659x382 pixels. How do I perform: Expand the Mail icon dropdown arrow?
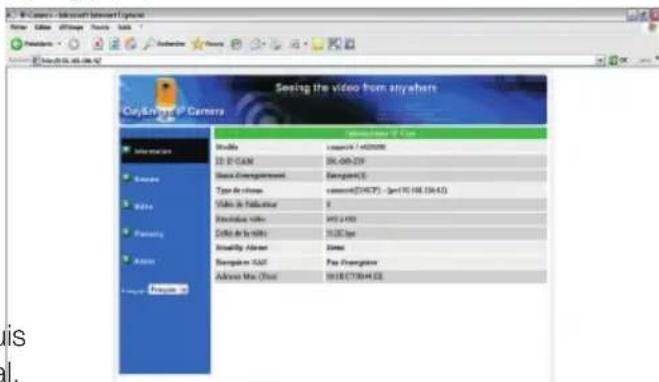(x=264, y=44)
